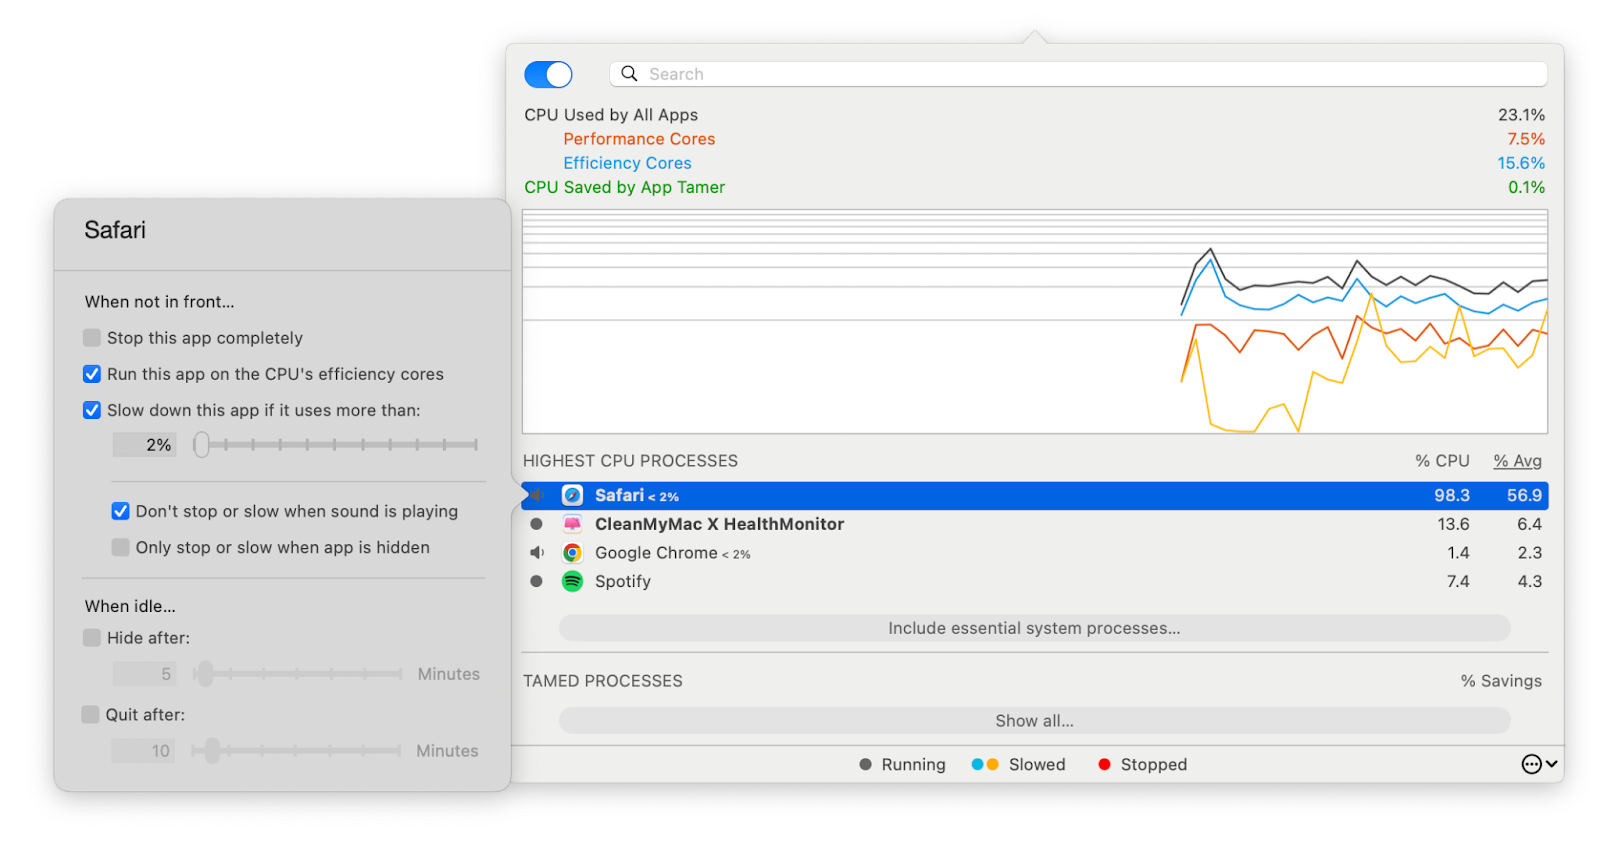Select the Safari process row
Image resolution: width=1600 pixels, height=852 pixels.
pyautogui.click(x=1035, y=495)
